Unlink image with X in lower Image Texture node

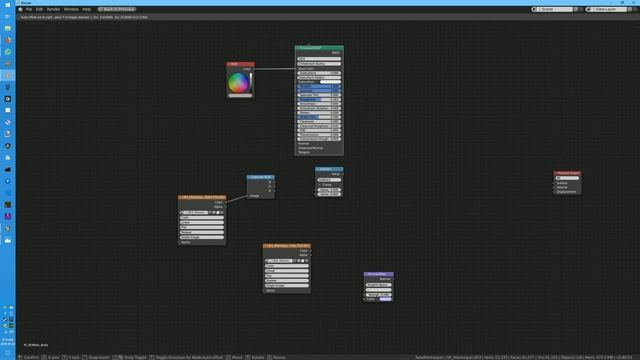pos(307,261)
